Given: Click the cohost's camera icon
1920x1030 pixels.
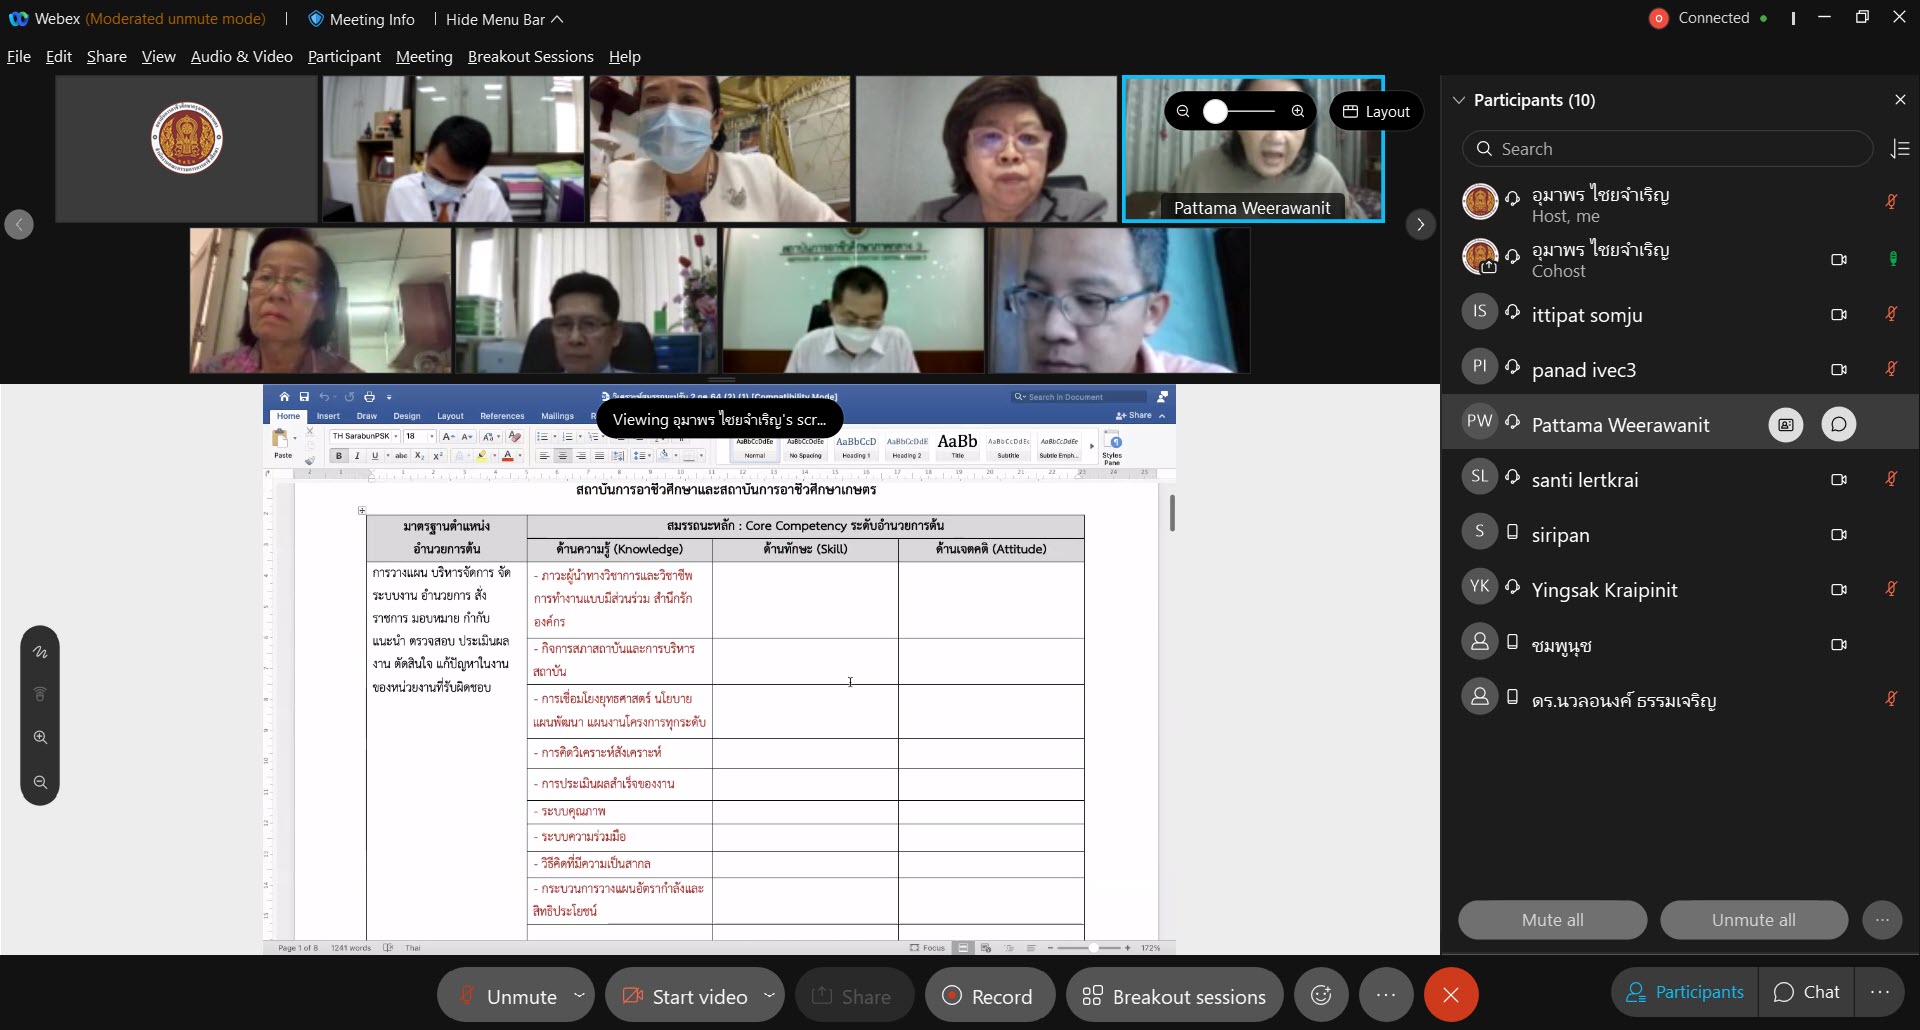Looking at the screenshot, I should click(1838, 259).
